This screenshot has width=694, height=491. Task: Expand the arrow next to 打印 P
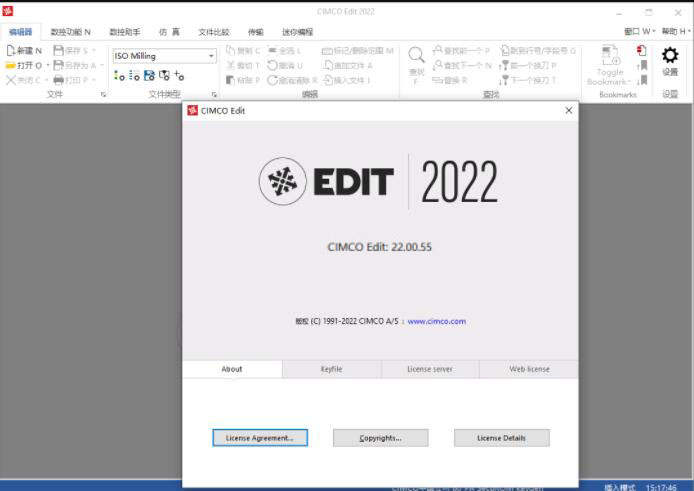[94, 80]
